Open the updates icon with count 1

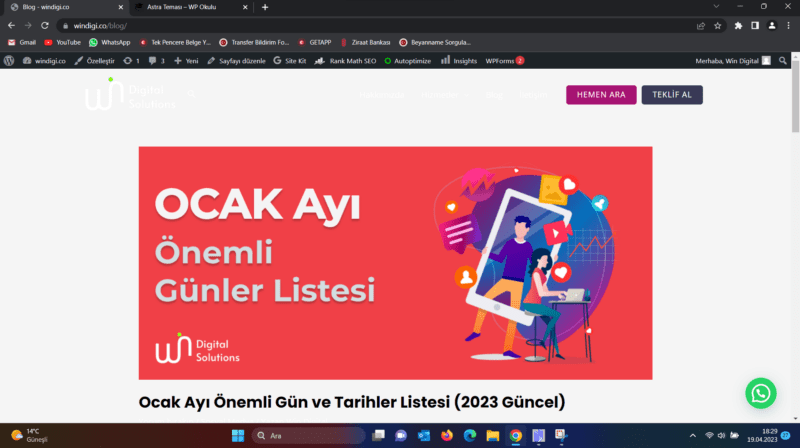[131, 61]
